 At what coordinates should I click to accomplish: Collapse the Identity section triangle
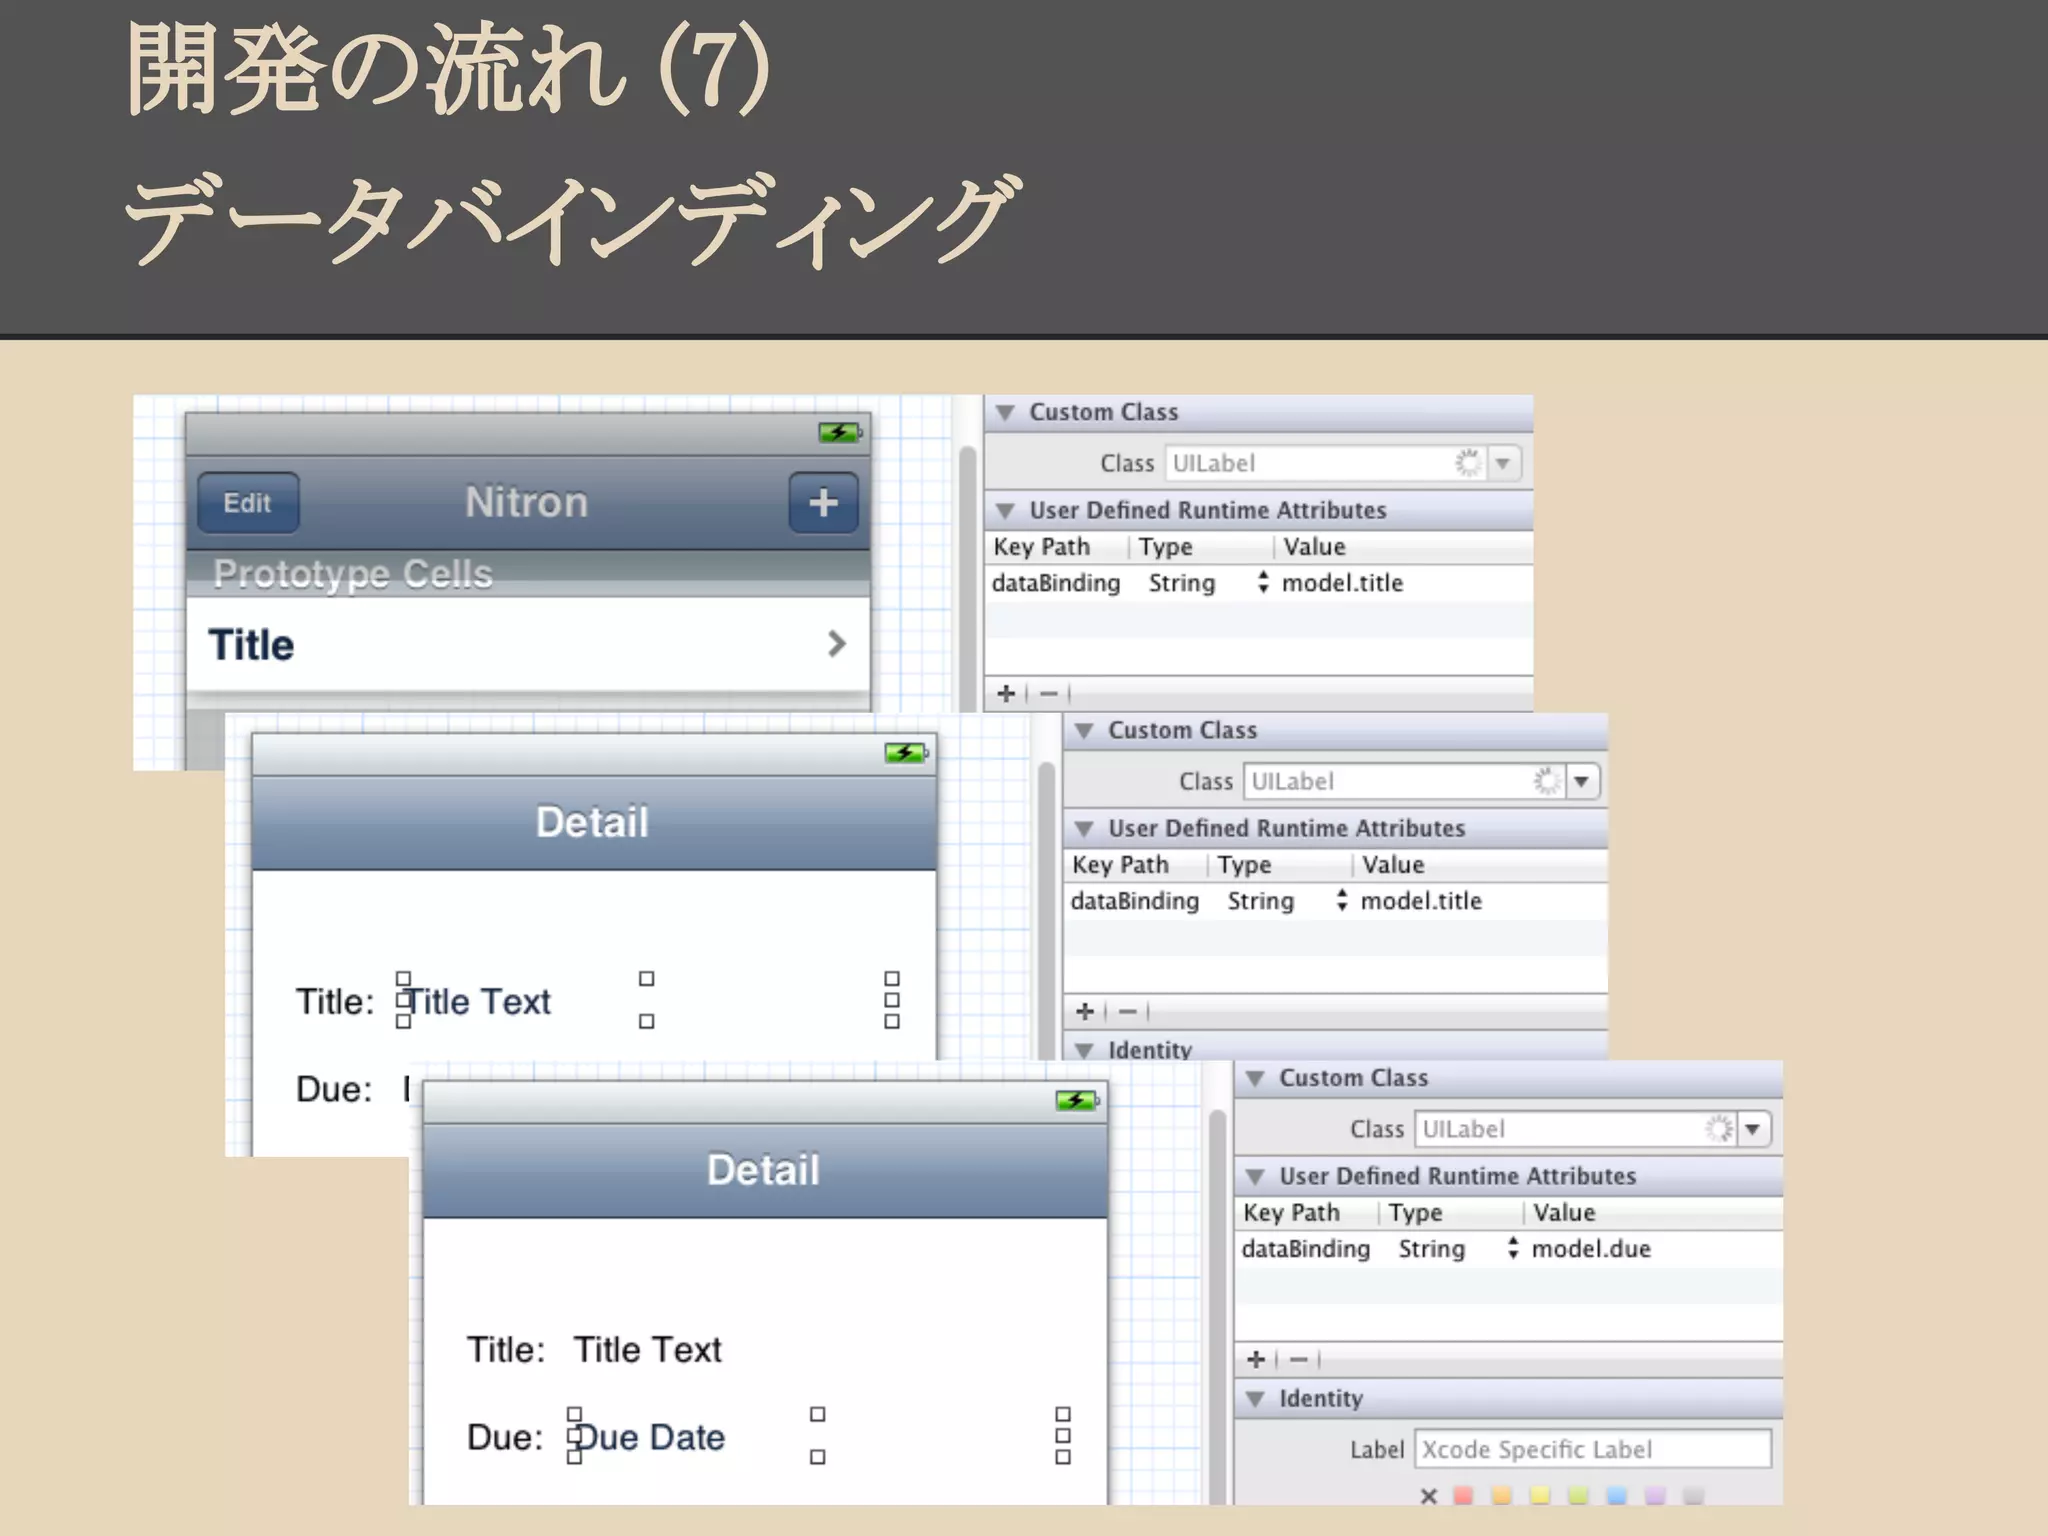coord(1256,1398)
